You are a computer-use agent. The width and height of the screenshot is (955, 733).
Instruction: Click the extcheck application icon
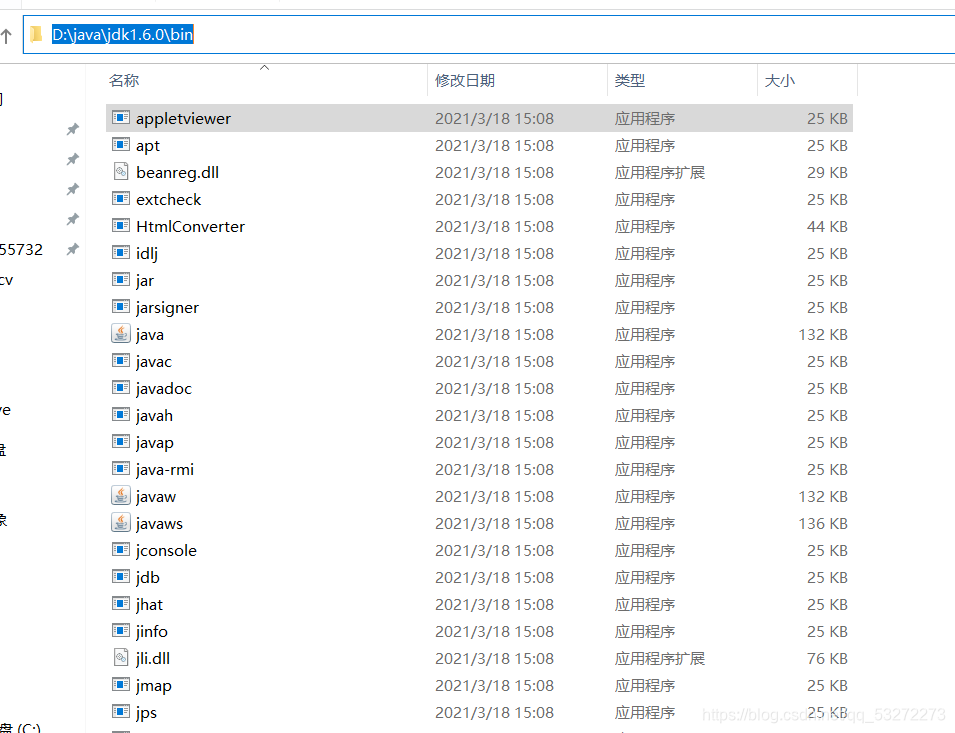click(121, 198)
